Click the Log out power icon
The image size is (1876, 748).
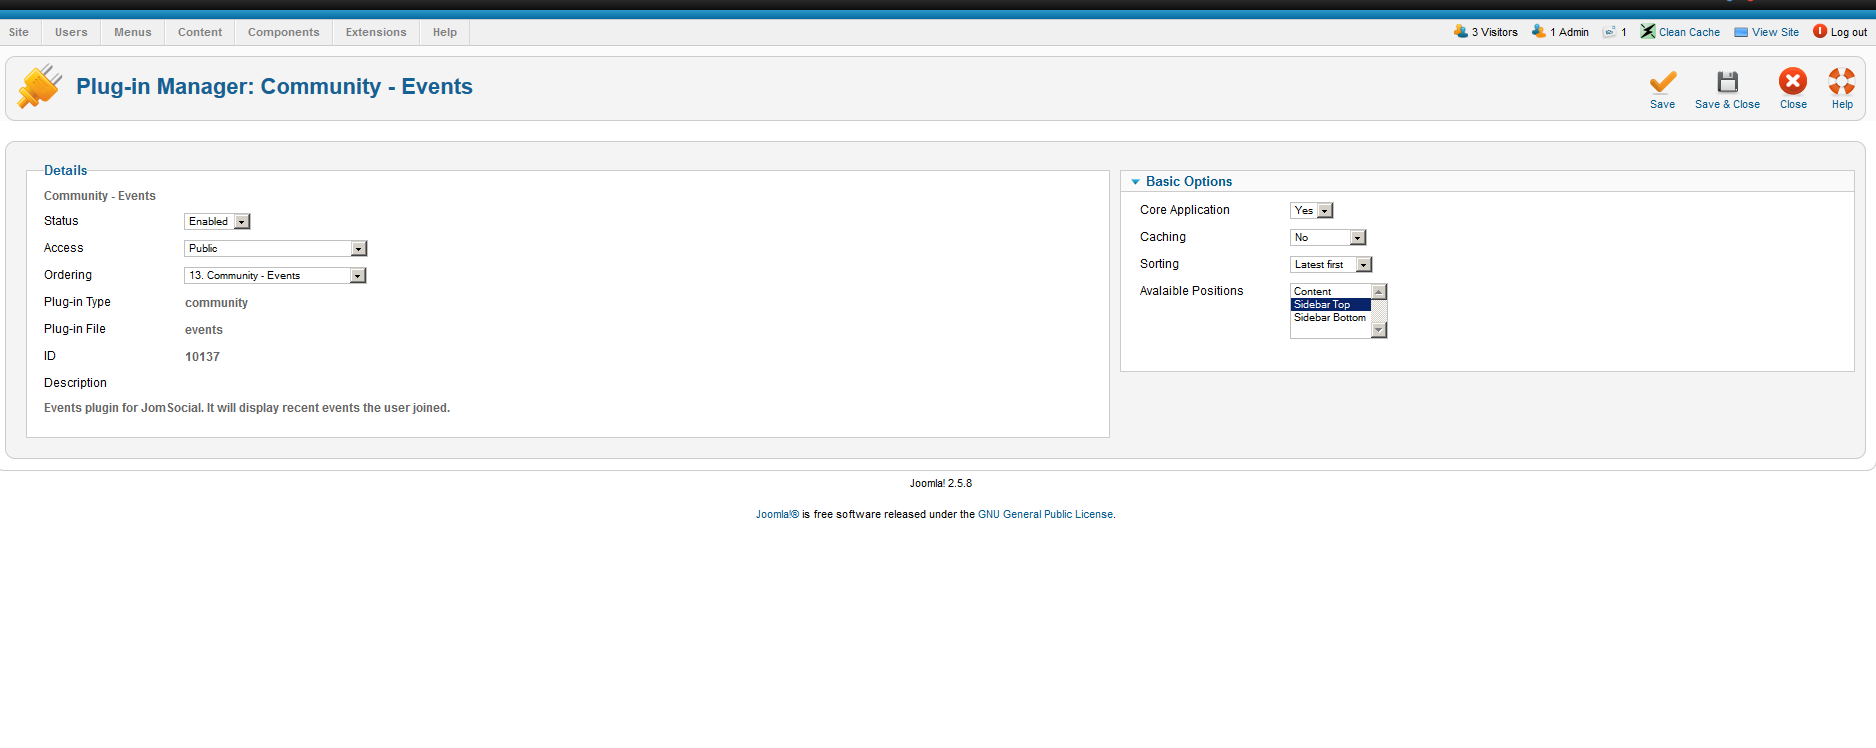click(x=1820, y=31)
